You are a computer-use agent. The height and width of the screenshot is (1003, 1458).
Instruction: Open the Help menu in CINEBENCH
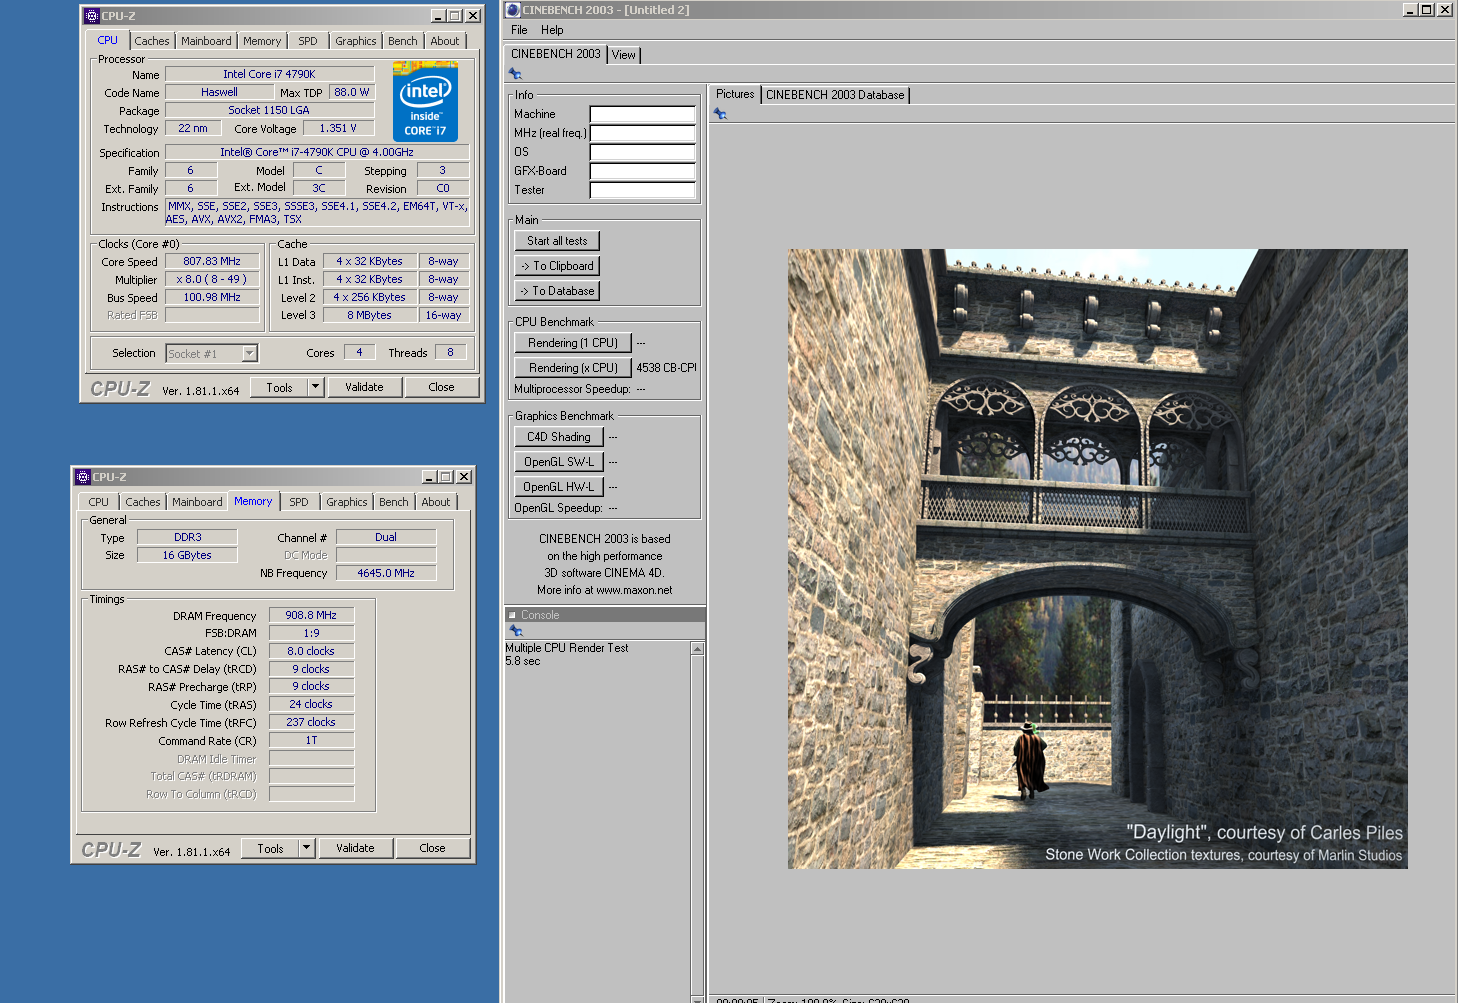552,30
